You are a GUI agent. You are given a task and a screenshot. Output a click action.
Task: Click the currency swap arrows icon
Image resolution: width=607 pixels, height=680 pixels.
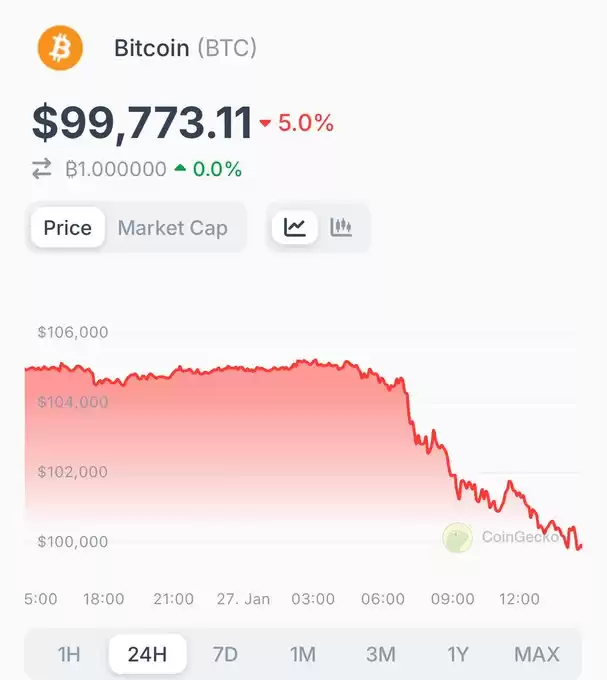(42, 169)
